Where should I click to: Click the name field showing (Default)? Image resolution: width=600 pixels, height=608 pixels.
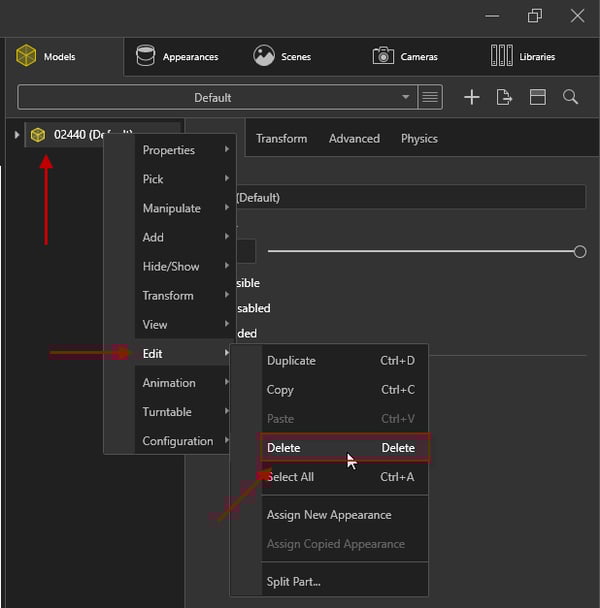pos(411,198)
